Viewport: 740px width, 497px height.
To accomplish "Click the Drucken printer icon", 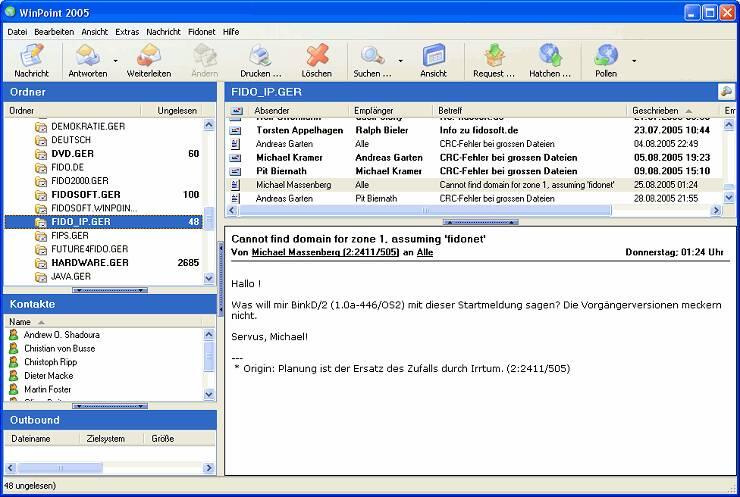I will pyautogui.click(x=260, y=55).
